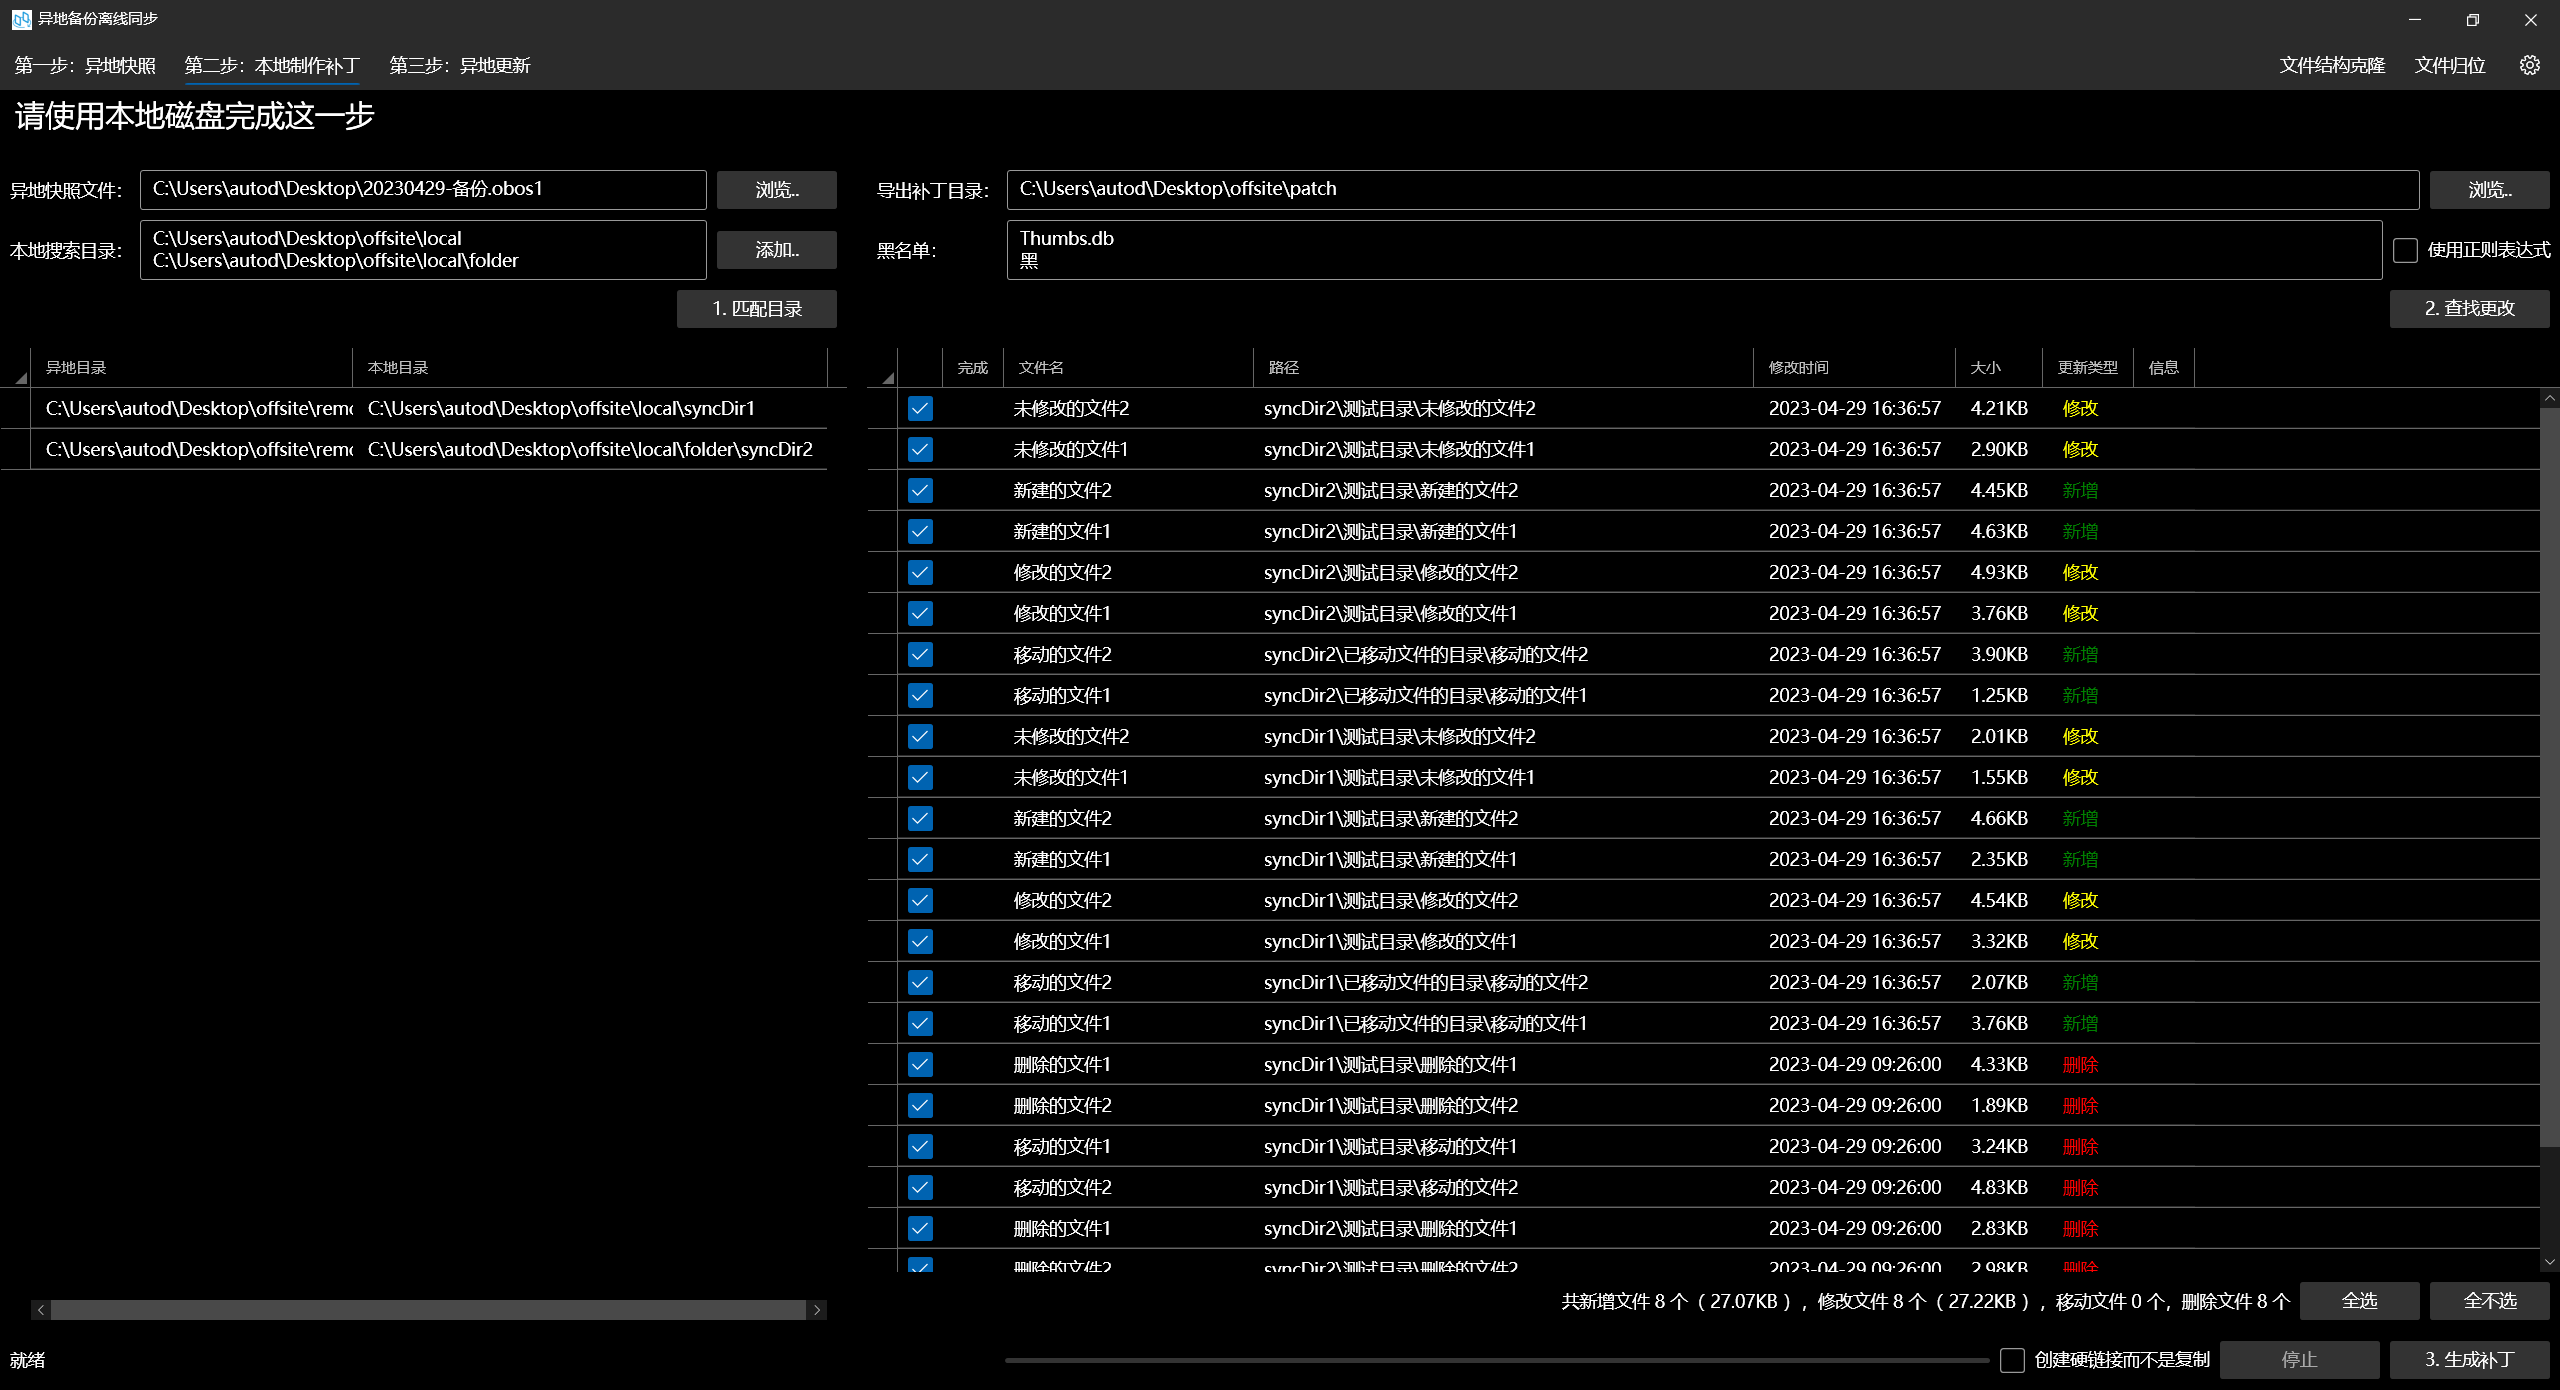
Task: Click the 停止 button
Action: [x=2300, y=1360]
